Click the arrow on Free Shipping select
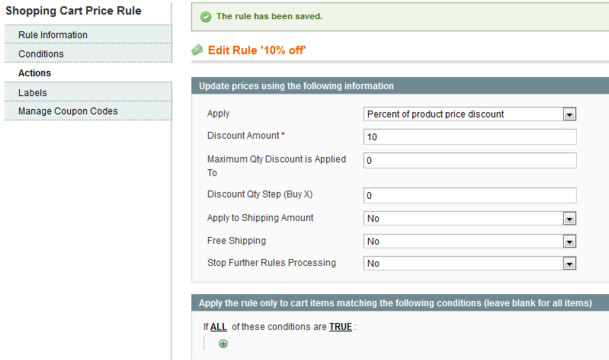Screen dimensions: 609x360 569,242
